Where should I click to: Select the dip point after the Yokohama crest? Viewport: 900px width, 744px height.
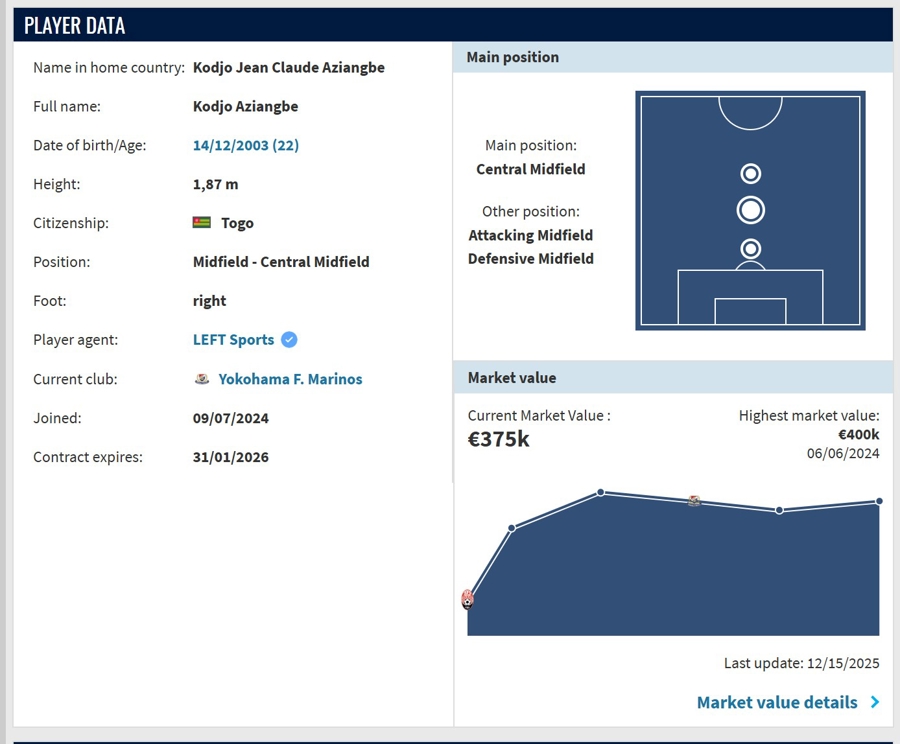[x=779, y=510]
